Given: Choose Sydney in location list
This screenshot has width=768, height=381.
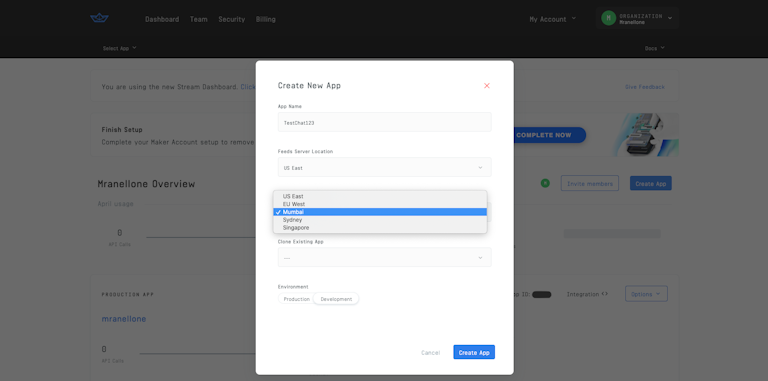Looking at the screenshot, I should 380,220.
